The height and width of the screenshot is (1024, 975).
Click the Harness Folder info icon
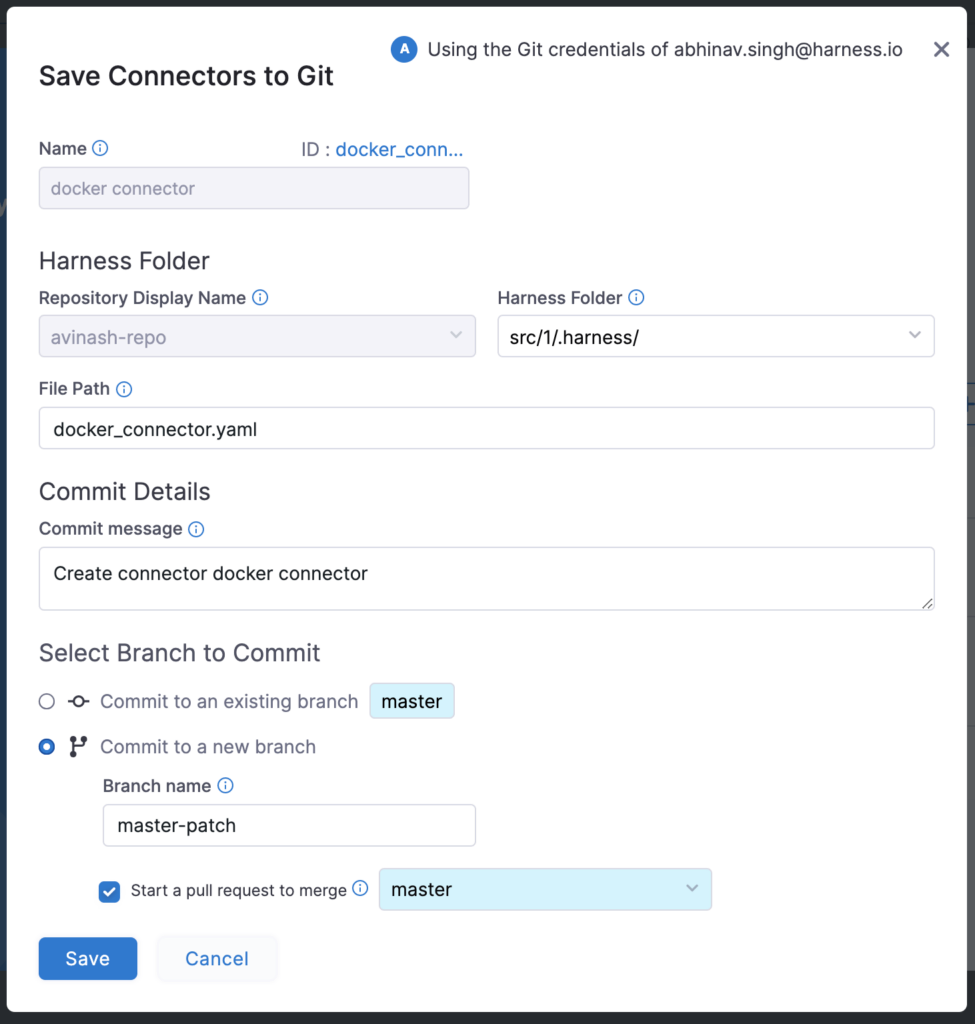click(636, 298)
